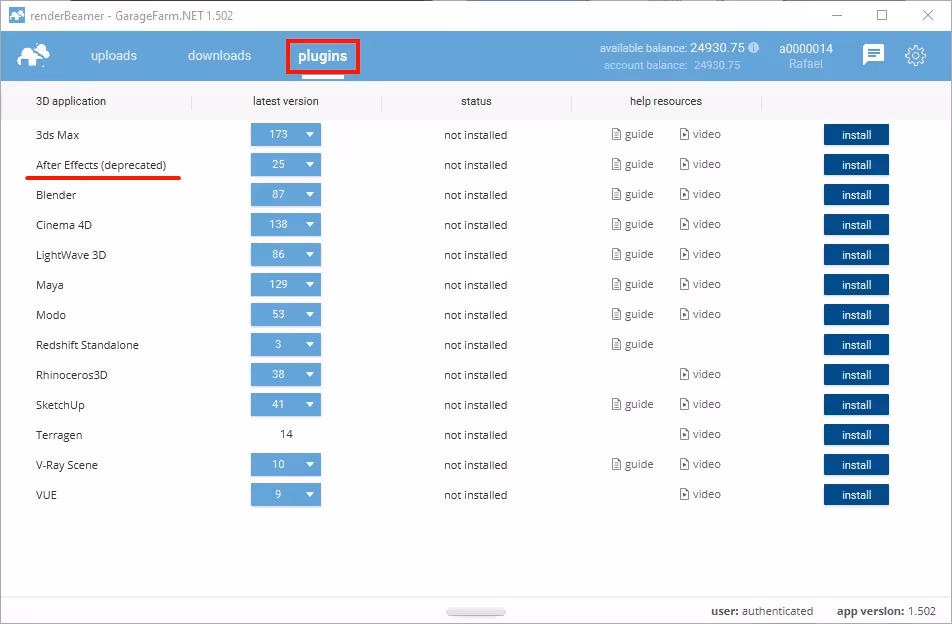The image size is (952, 624).
Task: Click the 'latest version' column header
Action: click(285, 101)
